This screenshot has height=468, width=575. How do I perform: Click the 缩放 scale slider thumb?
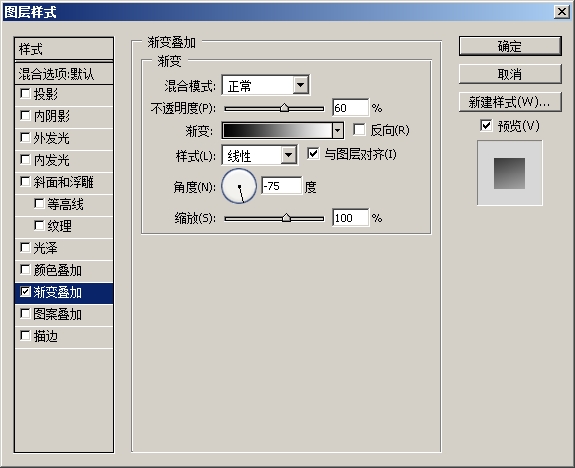pyautogui.click(x=286, y=218)
